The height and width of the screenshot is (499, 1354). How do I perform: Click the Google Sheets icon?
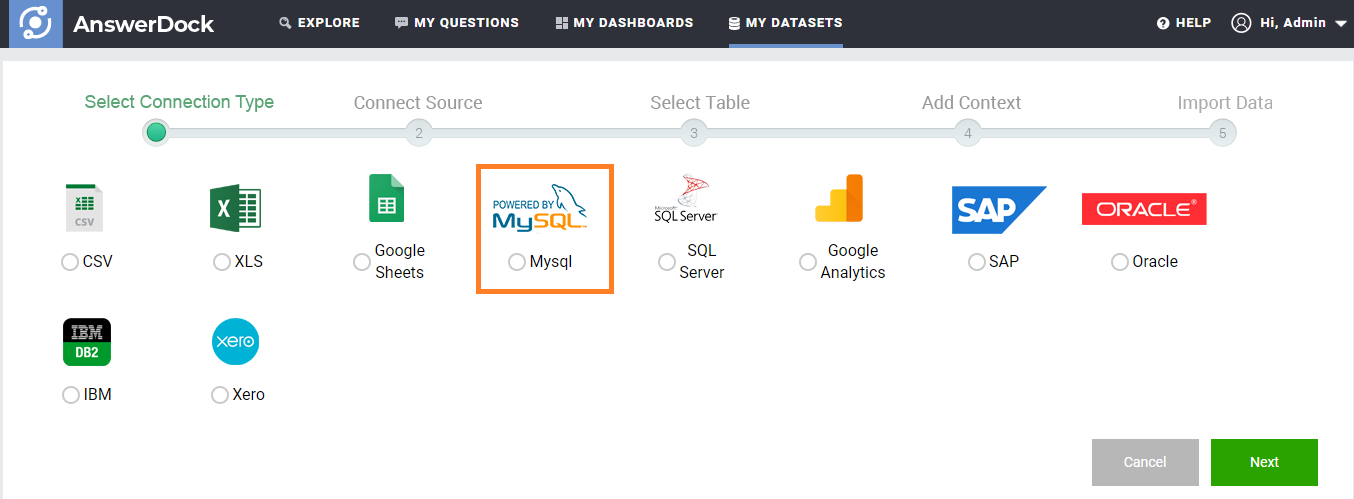point(387,198)
